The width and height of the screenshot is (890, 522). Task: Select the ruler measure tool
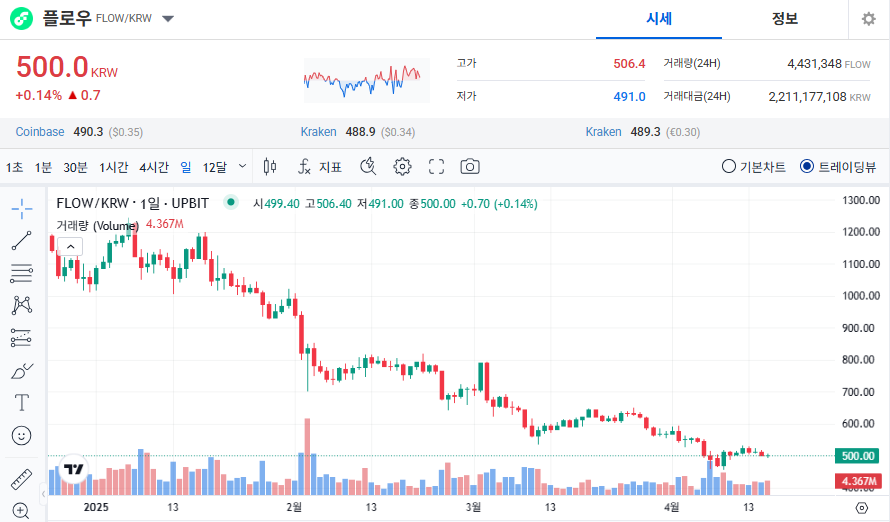[x=22, y=480]
